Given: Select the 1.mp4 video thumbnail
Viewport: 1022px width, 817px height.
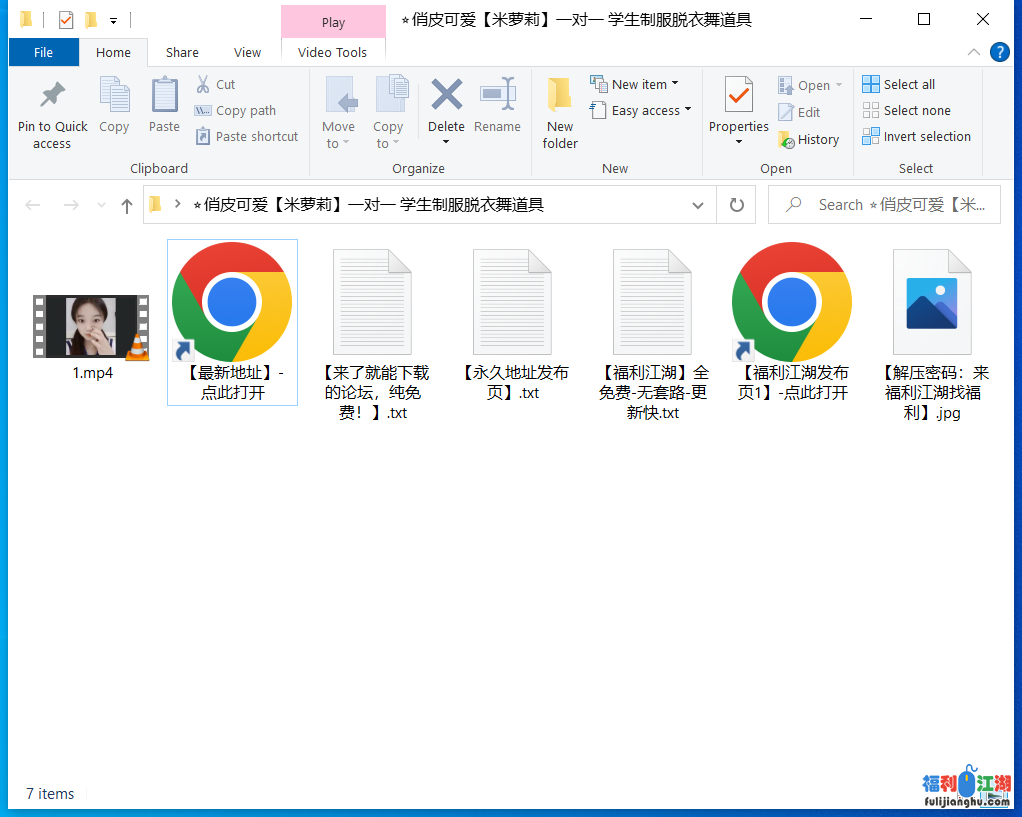Looking at the screenshot, I should point(91,327).
